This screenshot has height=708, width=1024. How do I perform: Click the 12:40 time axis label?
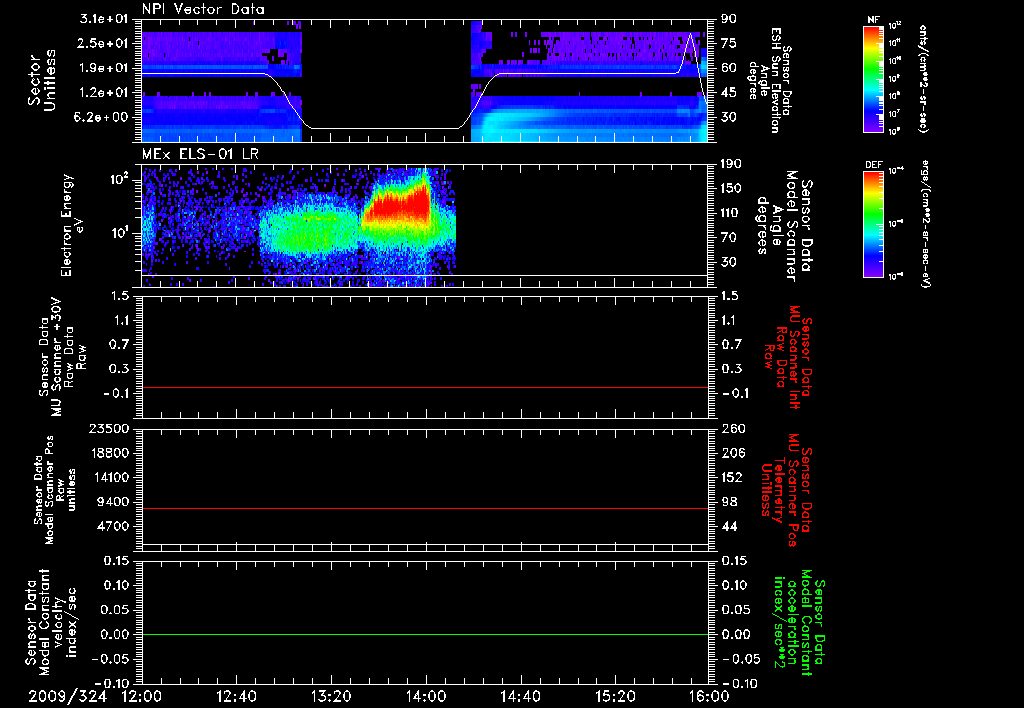(x=236, y=696)
